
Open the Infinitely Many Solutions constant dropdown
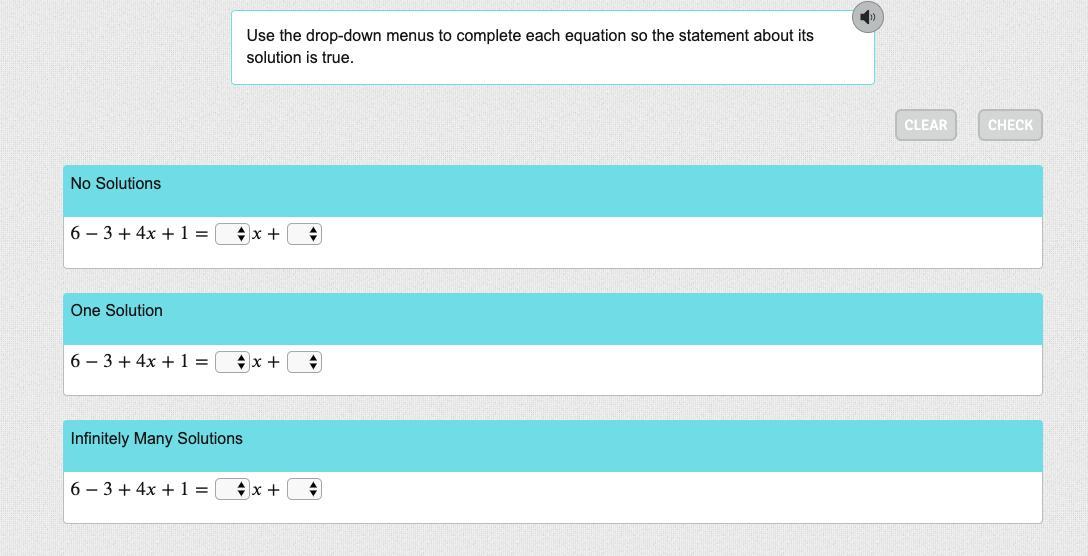click(x=304, y=489)
